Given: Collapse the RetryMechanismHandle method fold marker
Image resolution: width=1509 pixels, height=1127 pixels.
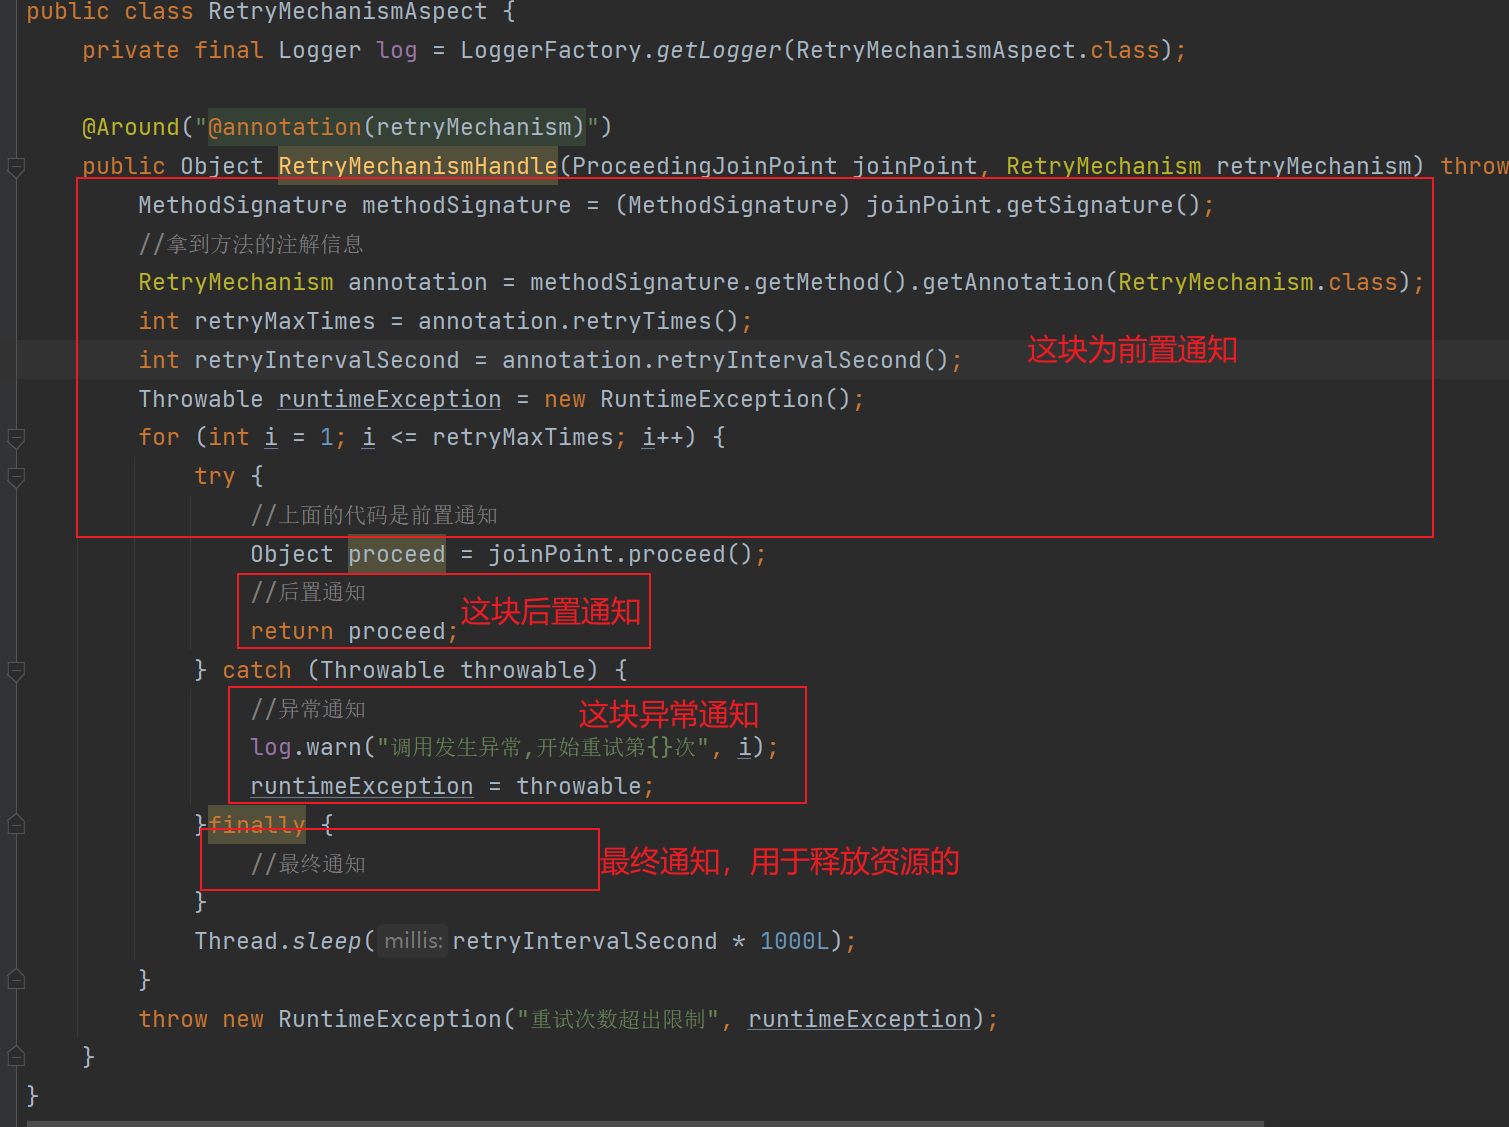Looking at the screenshot, I should pos(16,167).
